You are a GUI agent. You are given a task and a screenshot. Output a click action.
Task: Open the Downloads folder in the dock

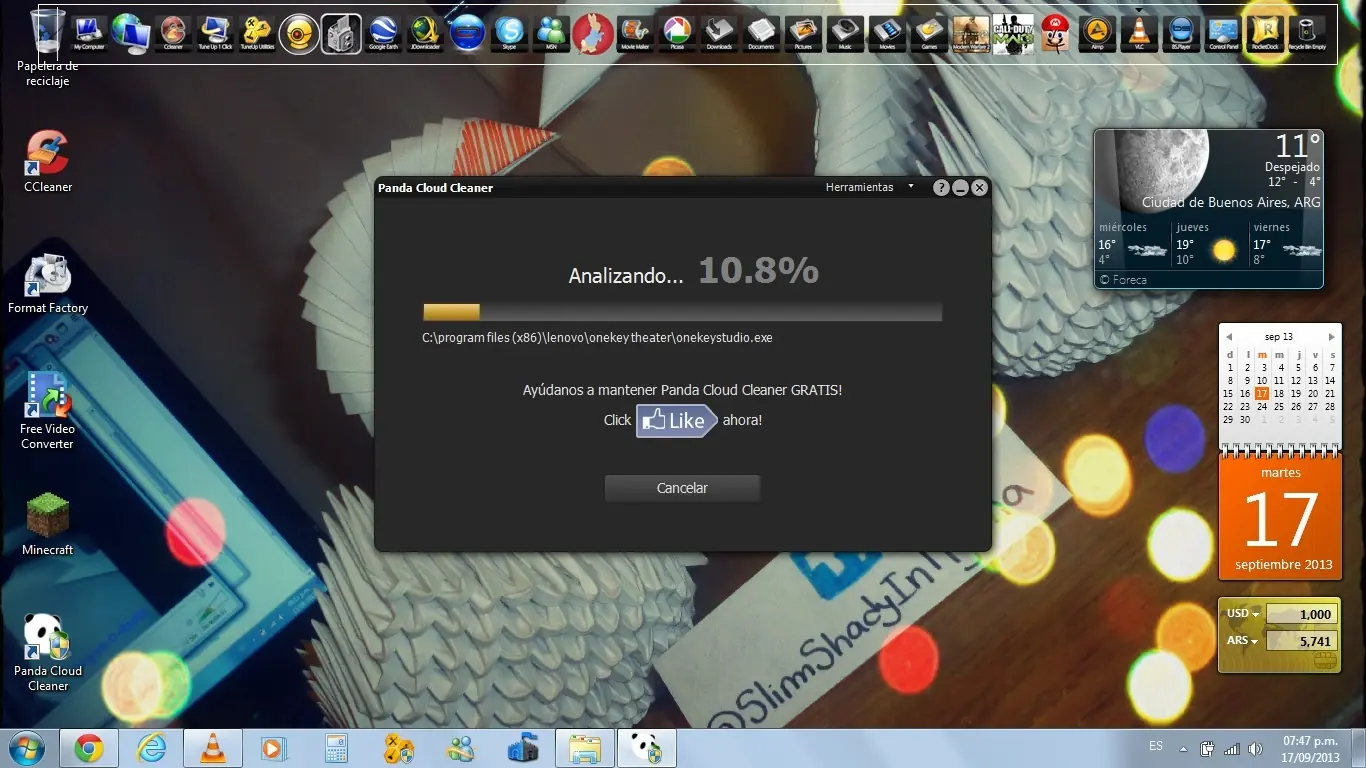[719, 33]
